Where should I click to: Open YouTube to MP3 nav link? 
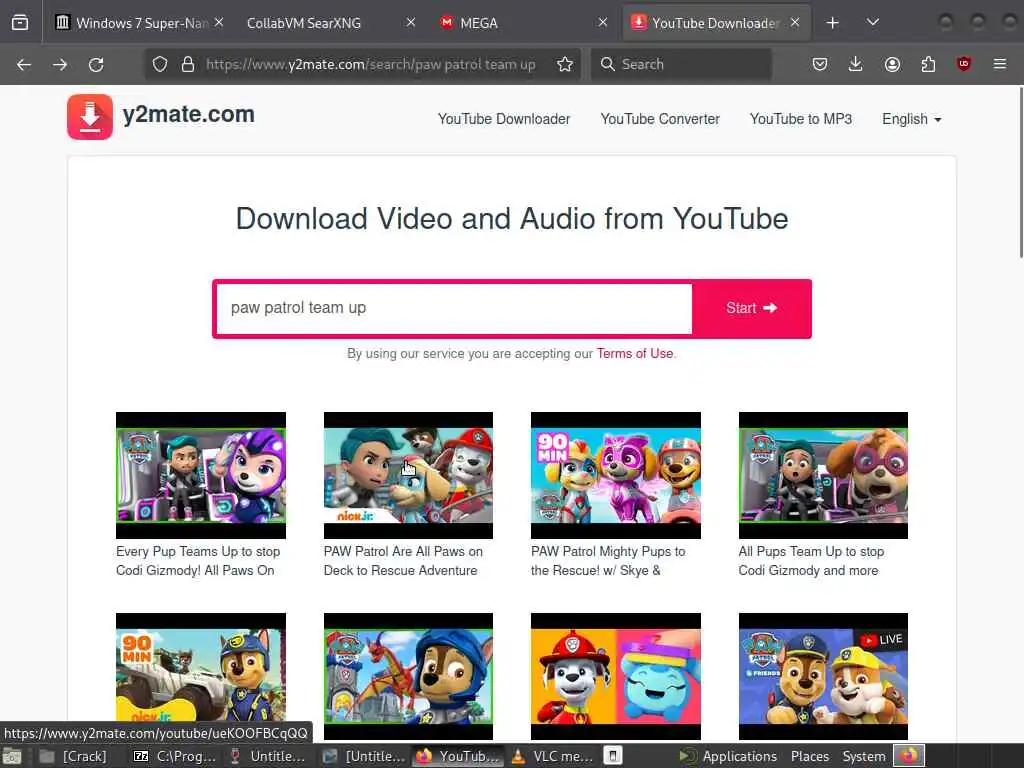point(801,119)
